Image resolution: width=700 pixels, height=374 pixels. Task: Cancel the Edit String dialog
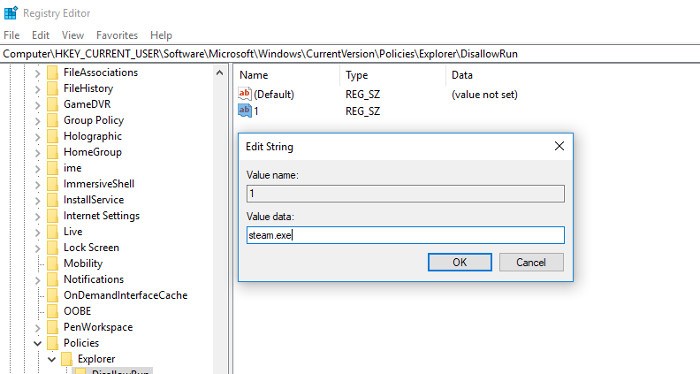[531, 262]
